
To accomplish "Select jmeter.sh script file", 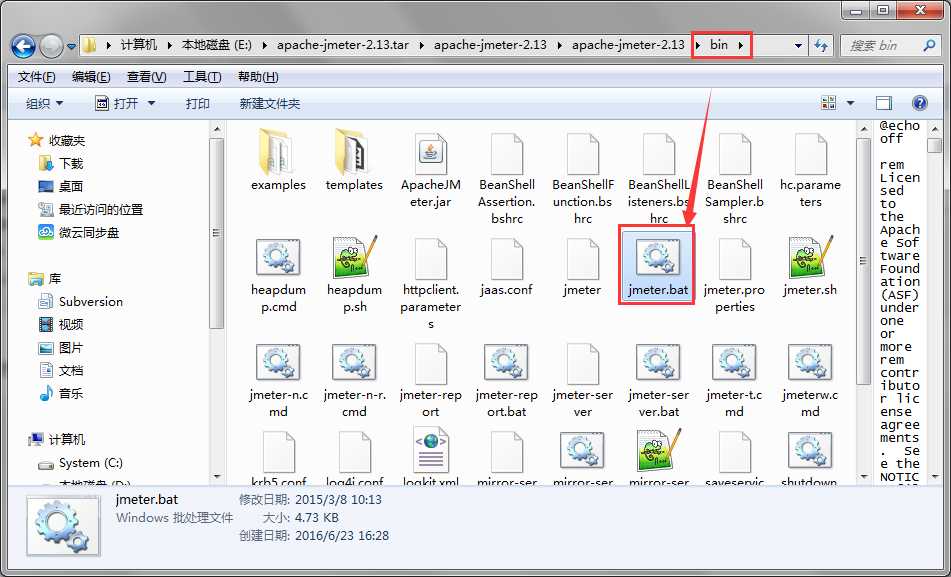I will 810,267.
